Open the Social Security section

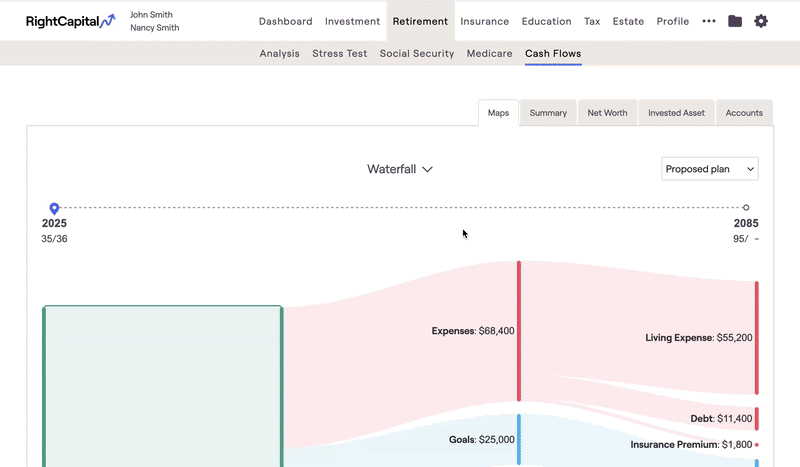417,54
